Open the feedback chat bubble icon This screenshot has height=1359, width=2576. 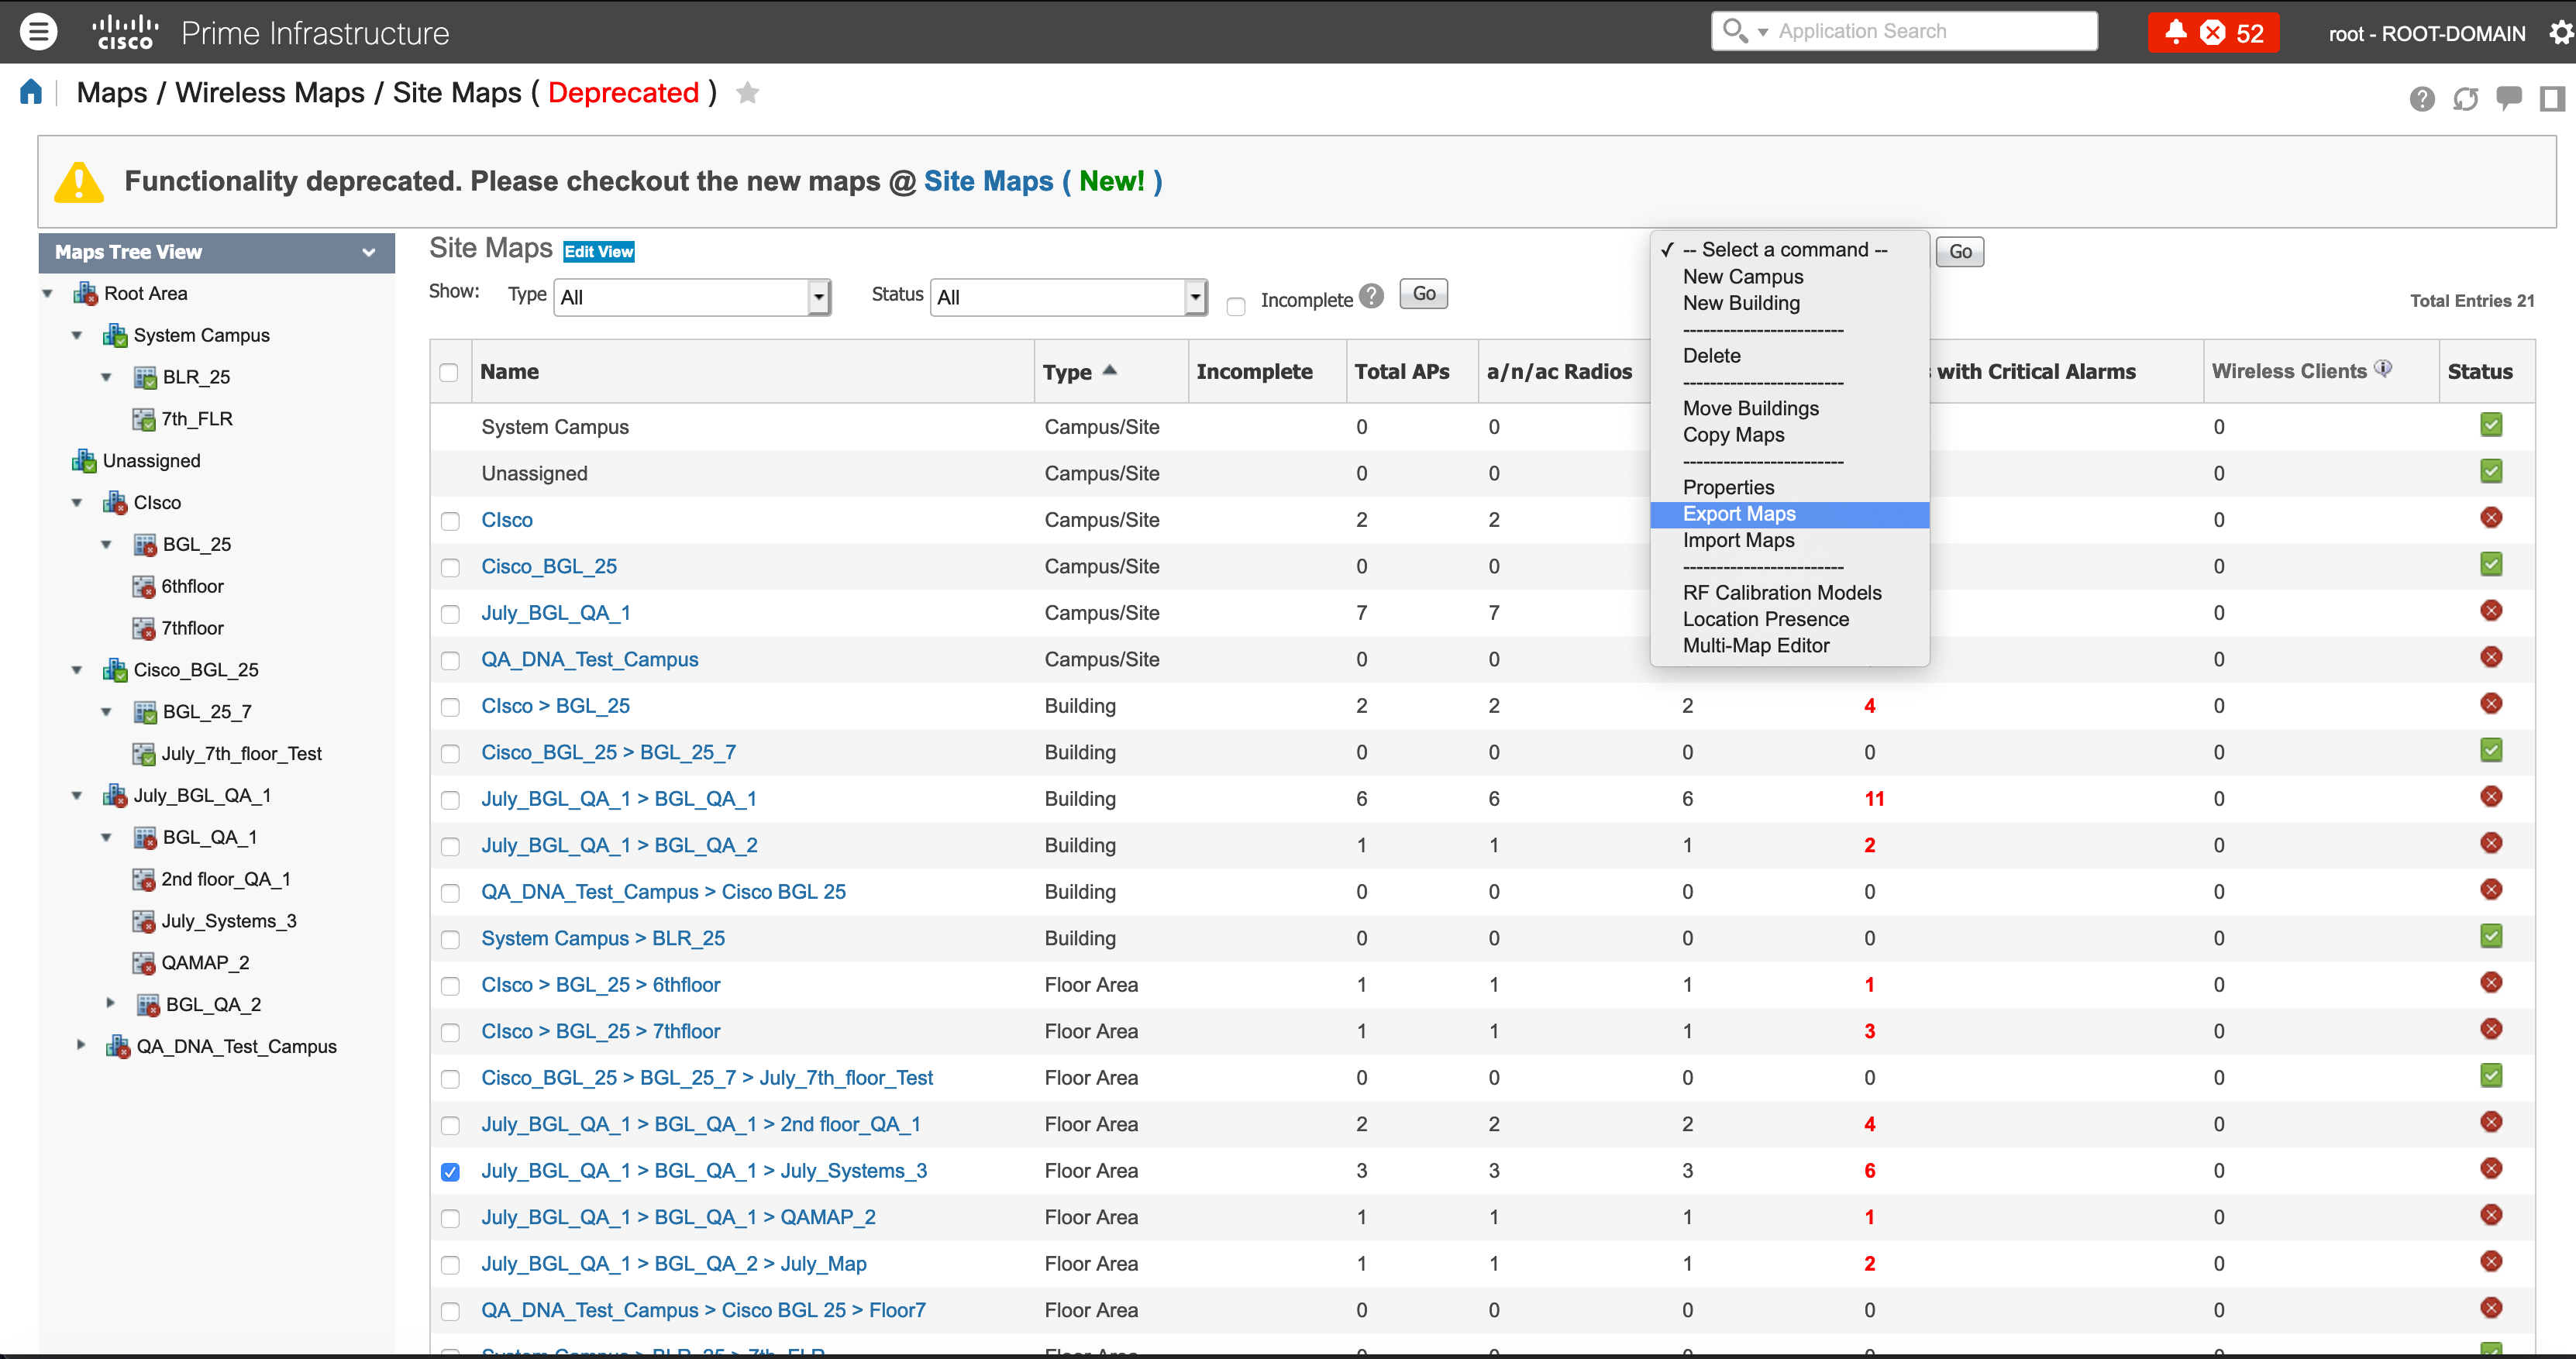click(x=2508, y=98)
